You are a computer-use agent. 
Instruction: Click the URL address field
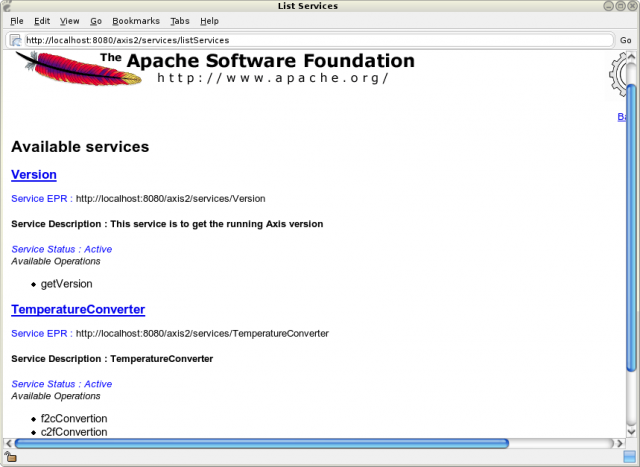[x=318, y=40]
